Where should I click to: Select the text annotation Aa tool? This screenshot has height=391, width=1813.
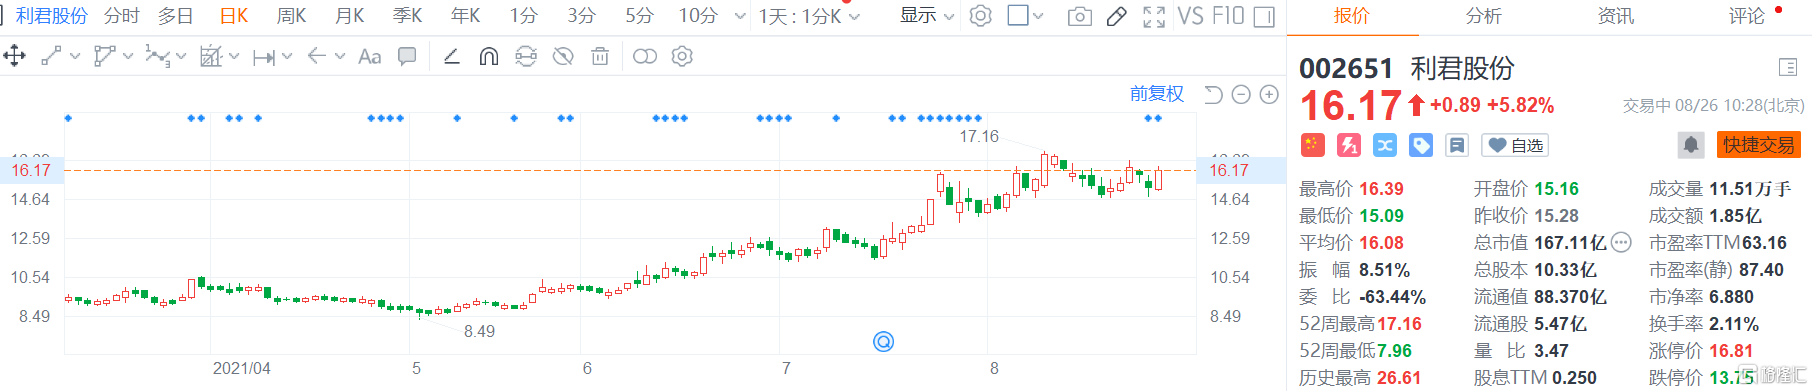370,57
